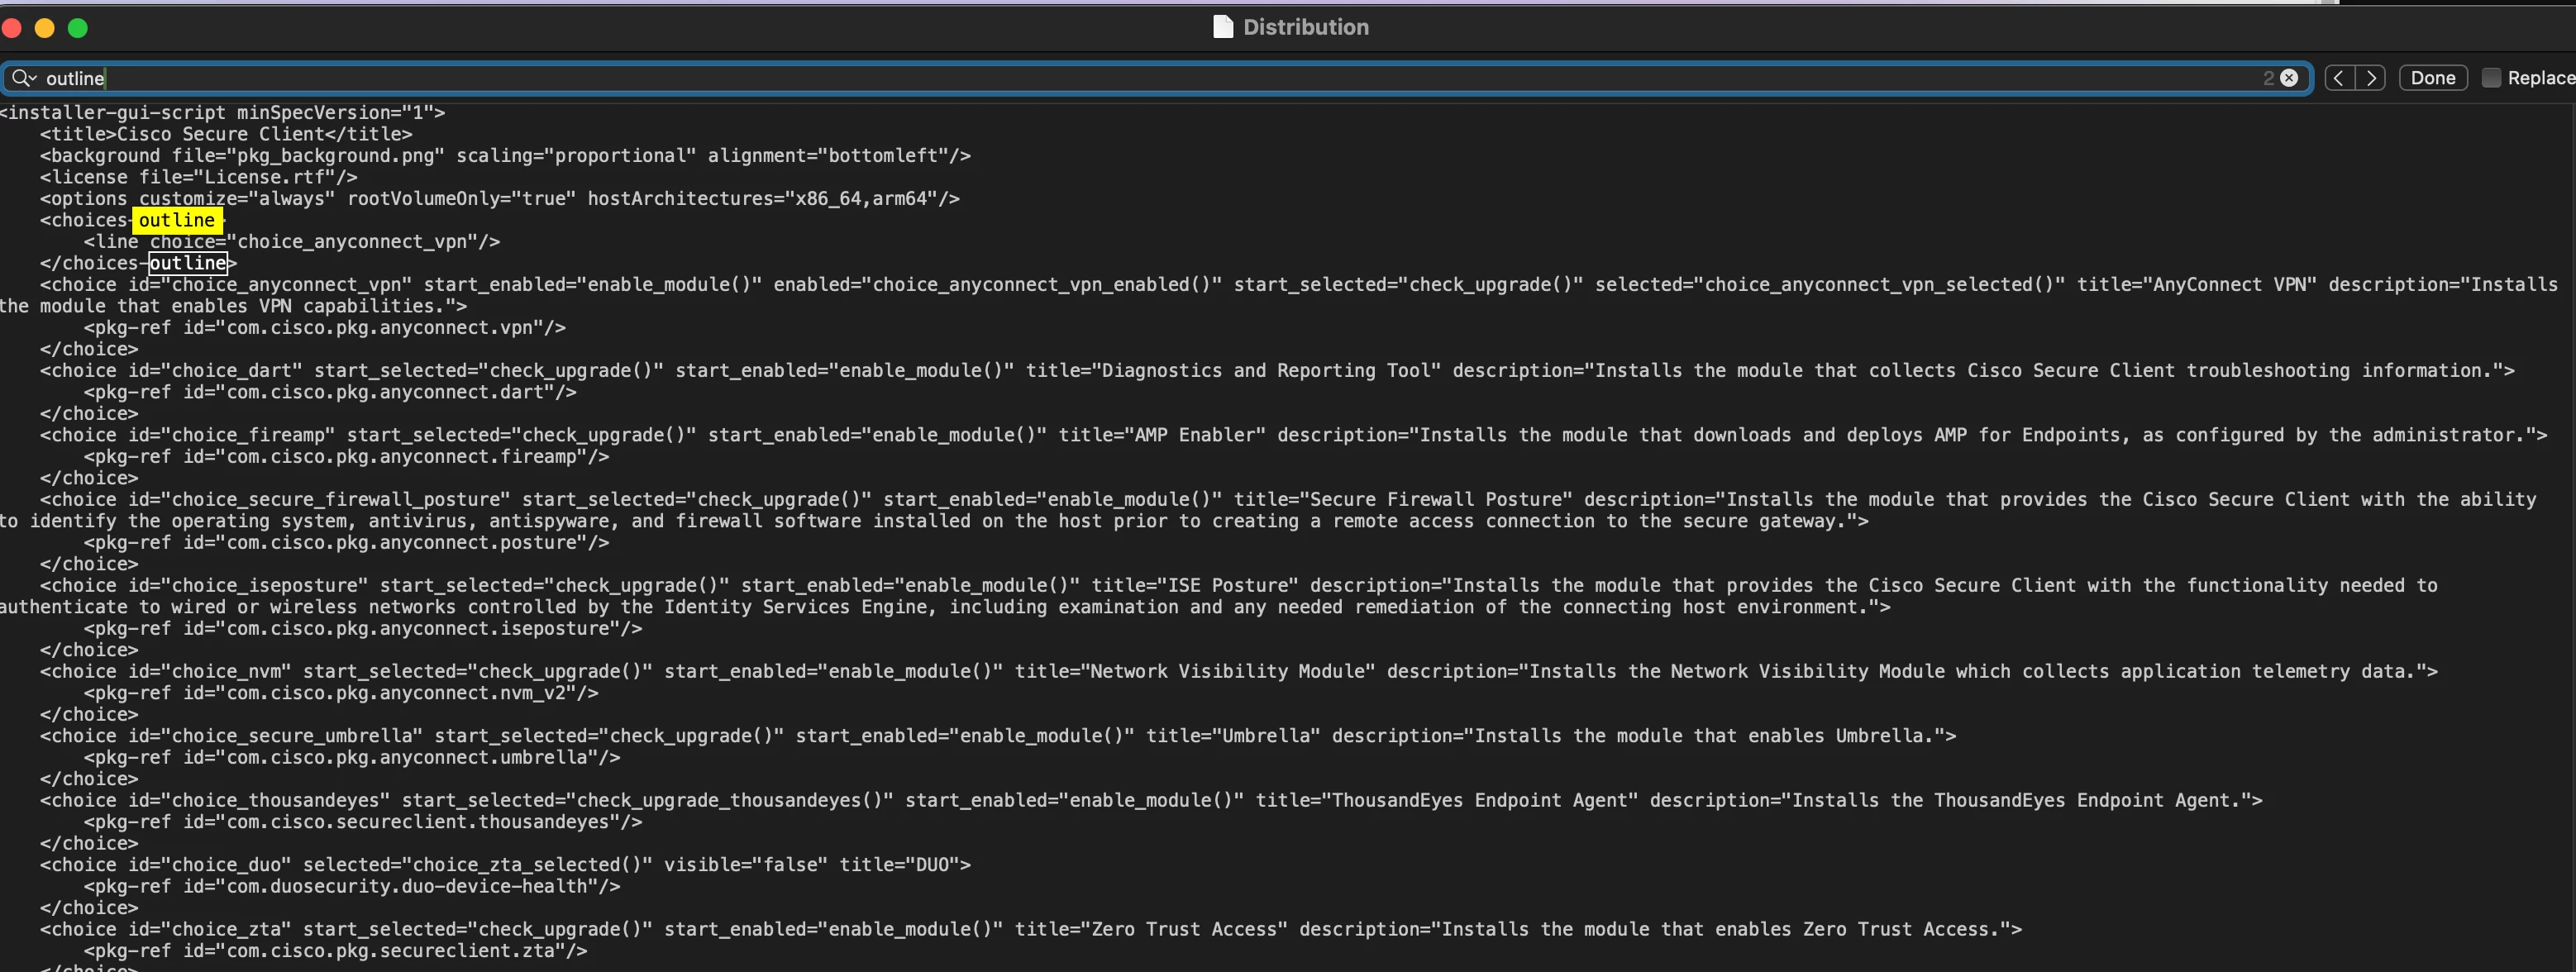Image resolution: width=2576 pixels, height=972 pixels.
Task: Click the line choice="choice_anyconnect_vpn" entry
Action: (292, 242)
